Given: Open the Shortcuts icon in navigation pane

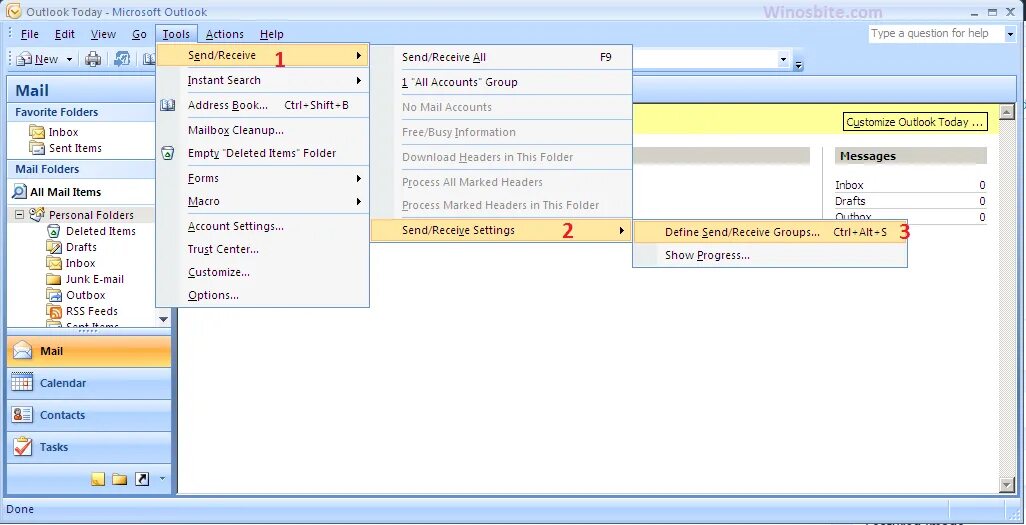Looking at the screenshot, I should coord(142,479).
